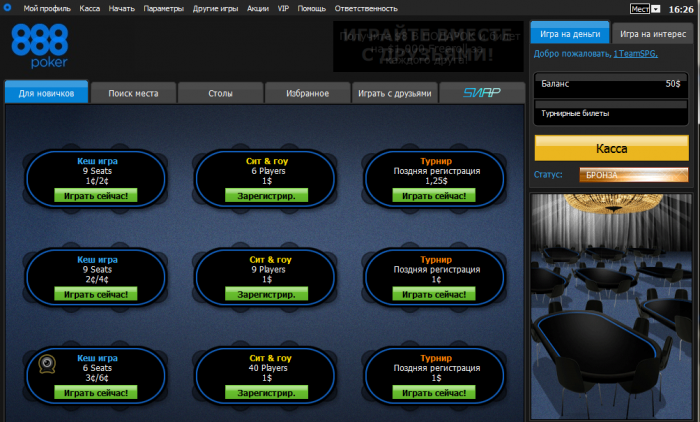Click the blue circle app icon in menu bar
Viewport: 700px width, 422px height.
[x=7, y=8]
